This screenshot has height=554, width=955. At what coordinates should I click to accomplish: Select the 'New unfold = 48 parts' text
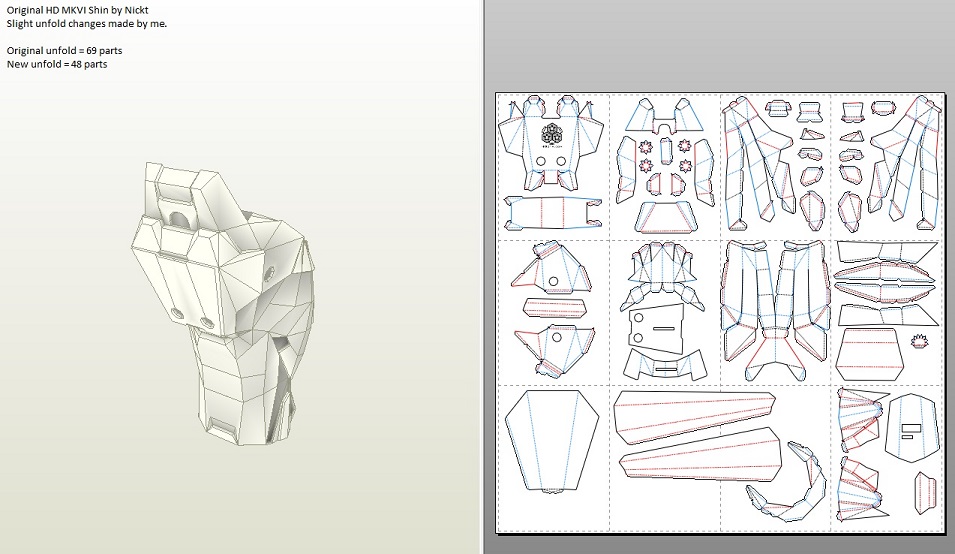[57, 64]
